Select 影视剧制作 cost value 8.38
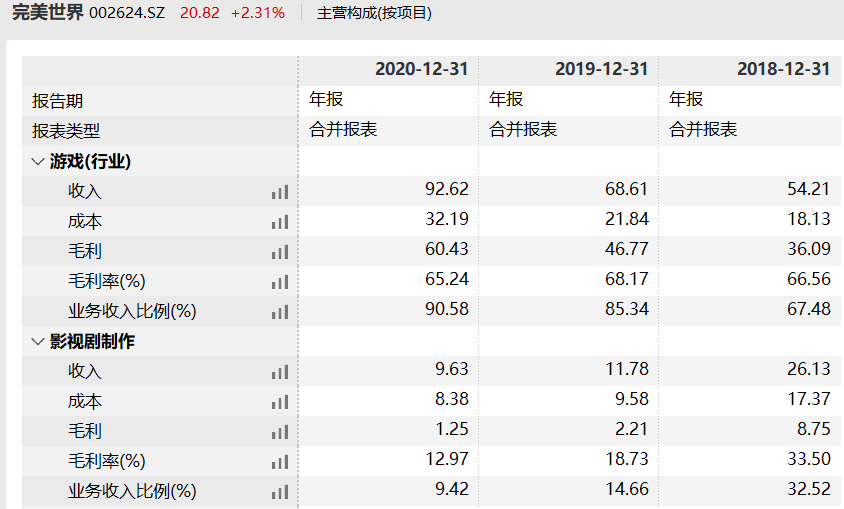This screenshot has height=509, width=844. [452, 399]
